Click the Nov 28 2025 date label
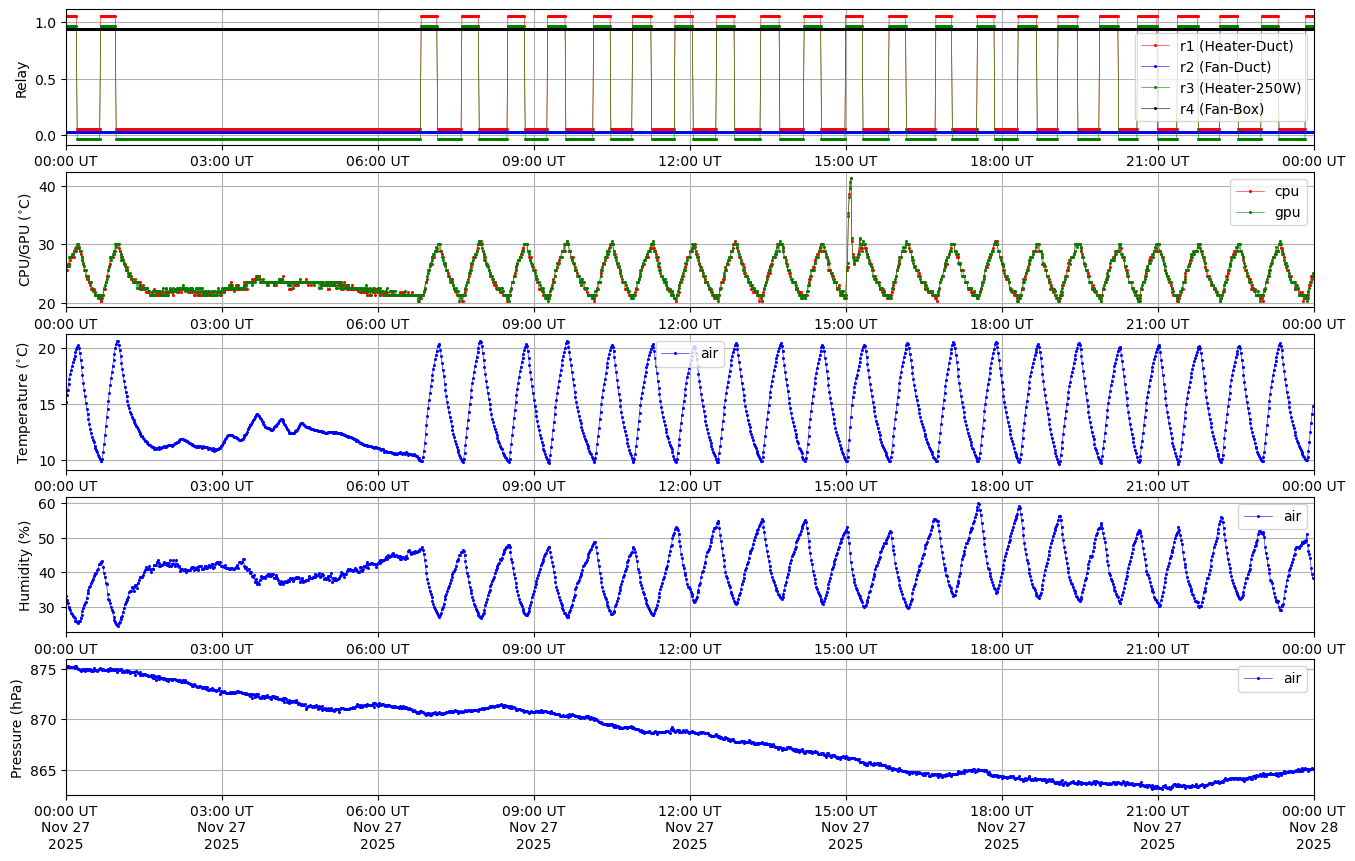Image resolution: width=1355 pixels, height=861 pixels. tap(1314, 835)
